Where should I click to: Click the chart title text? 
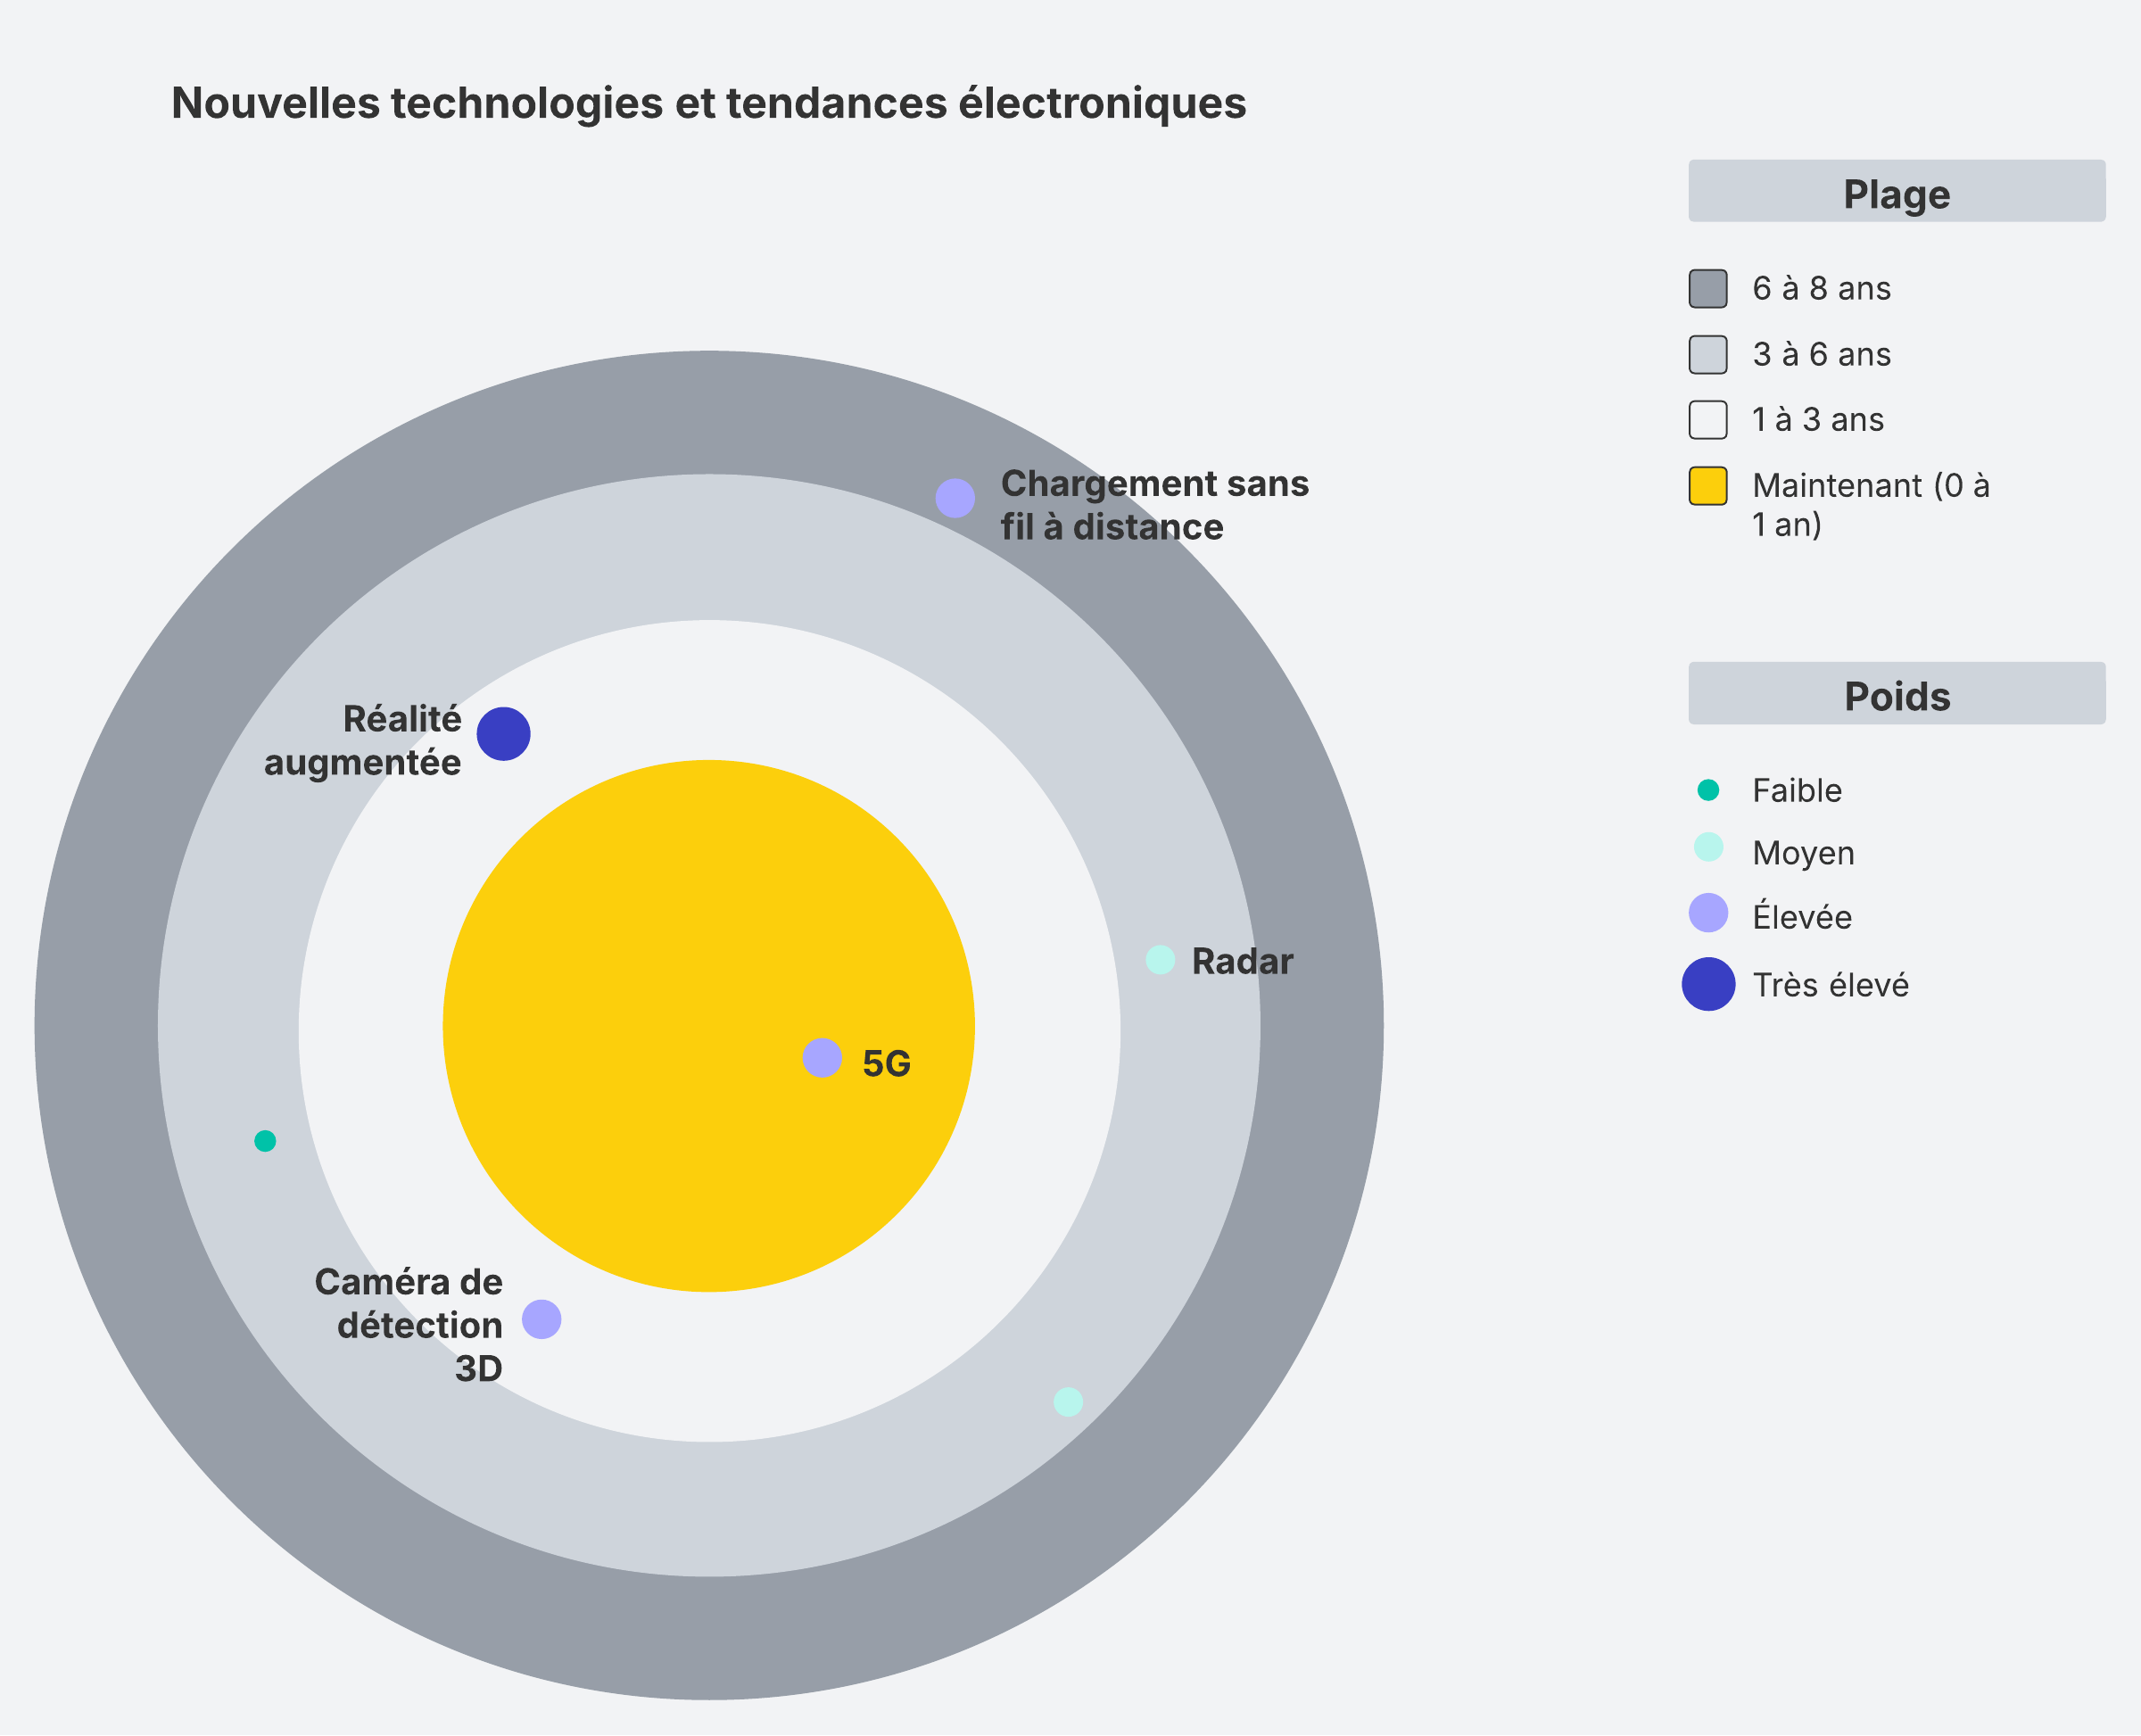point(708,103)
